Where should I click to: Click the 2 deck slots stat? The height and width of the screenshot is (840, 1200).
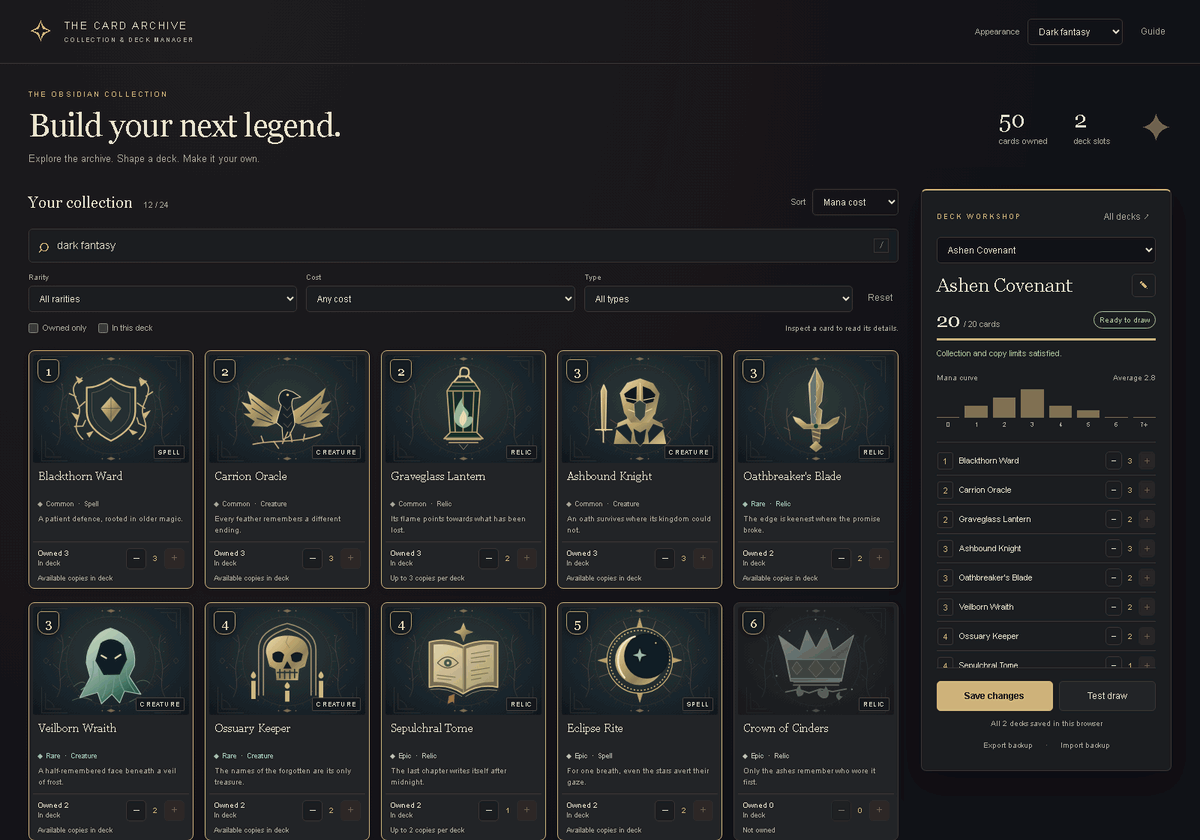click(1091, 129)
